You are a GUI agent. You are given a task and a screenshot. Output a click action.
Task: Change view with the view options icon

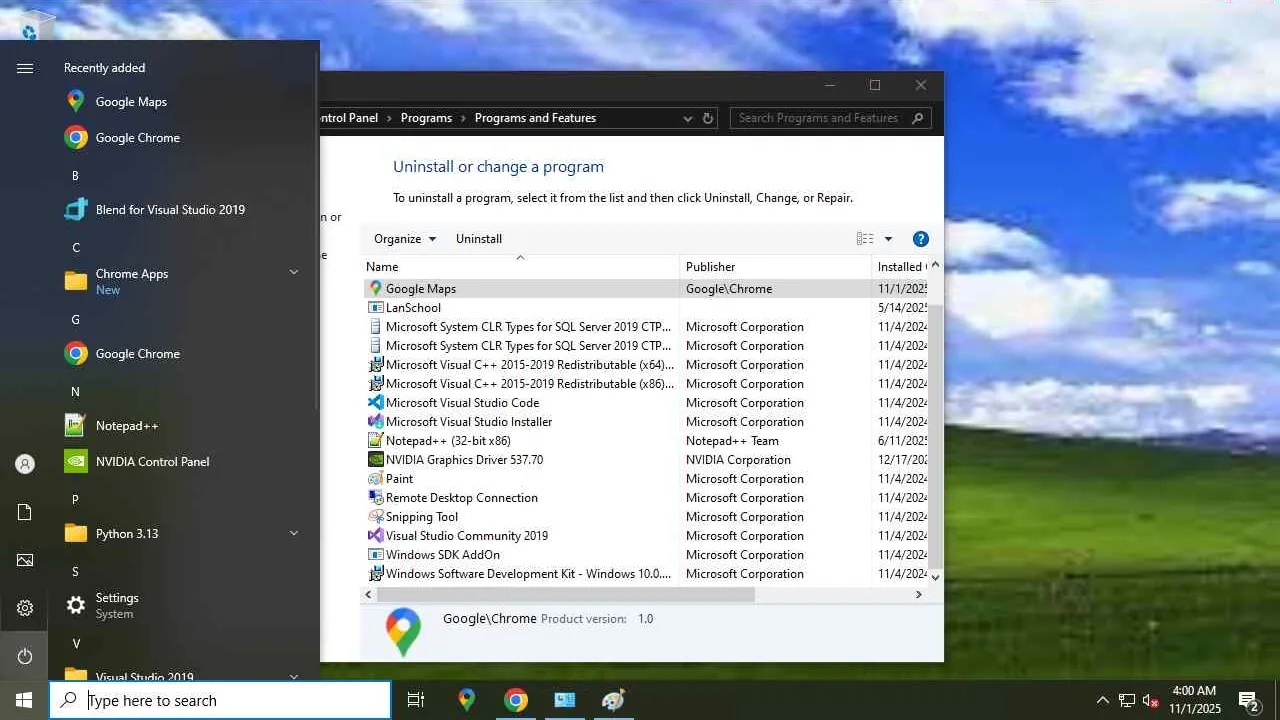[x=865, y=239]
